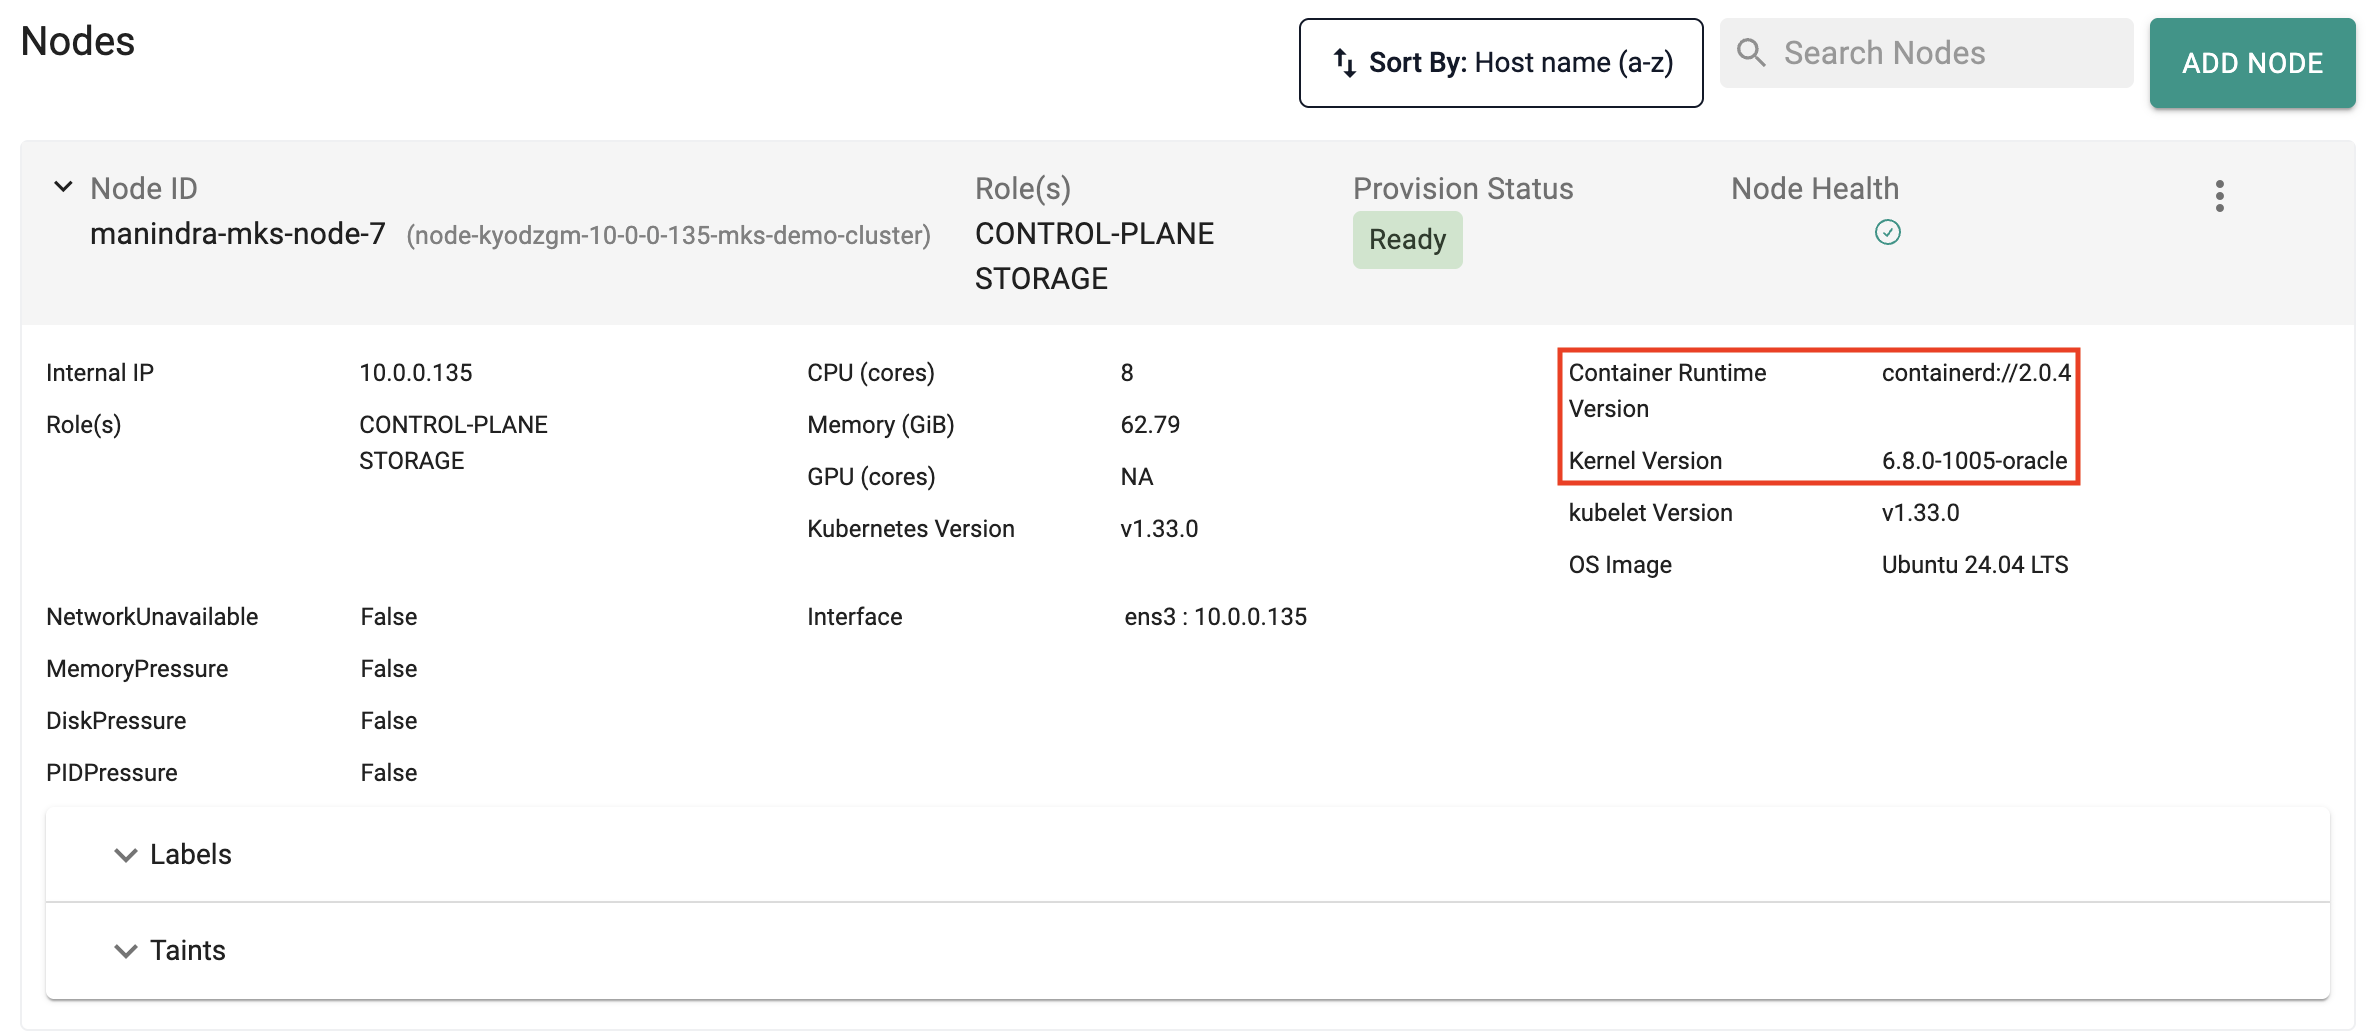Click the manindra-mks-node-7 node name
The image size is (2374, 1034).
coord(238,234)
